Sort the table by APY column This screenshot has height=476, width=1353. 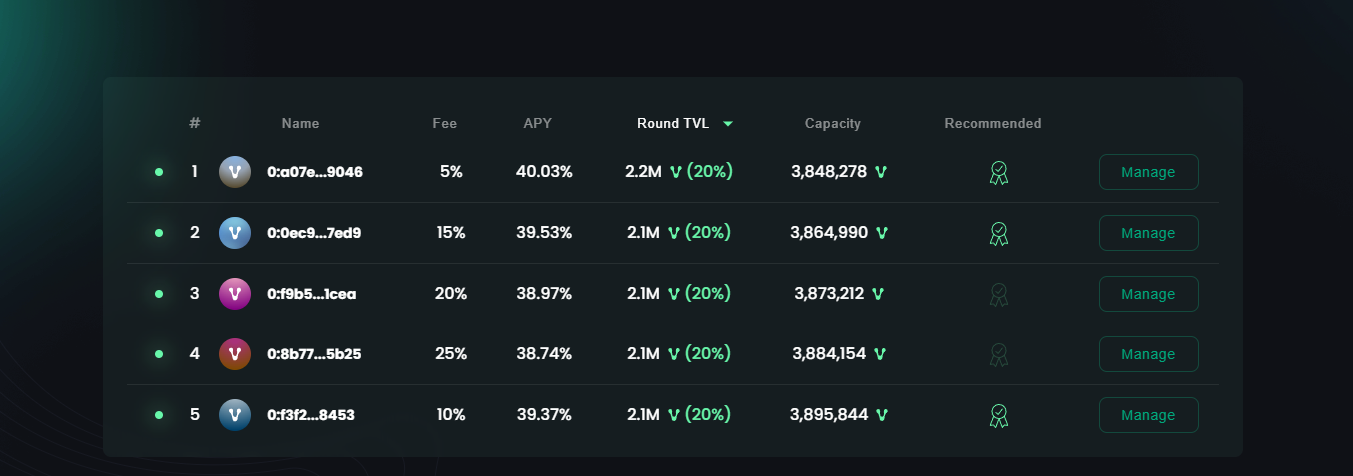tap(537, 124)
